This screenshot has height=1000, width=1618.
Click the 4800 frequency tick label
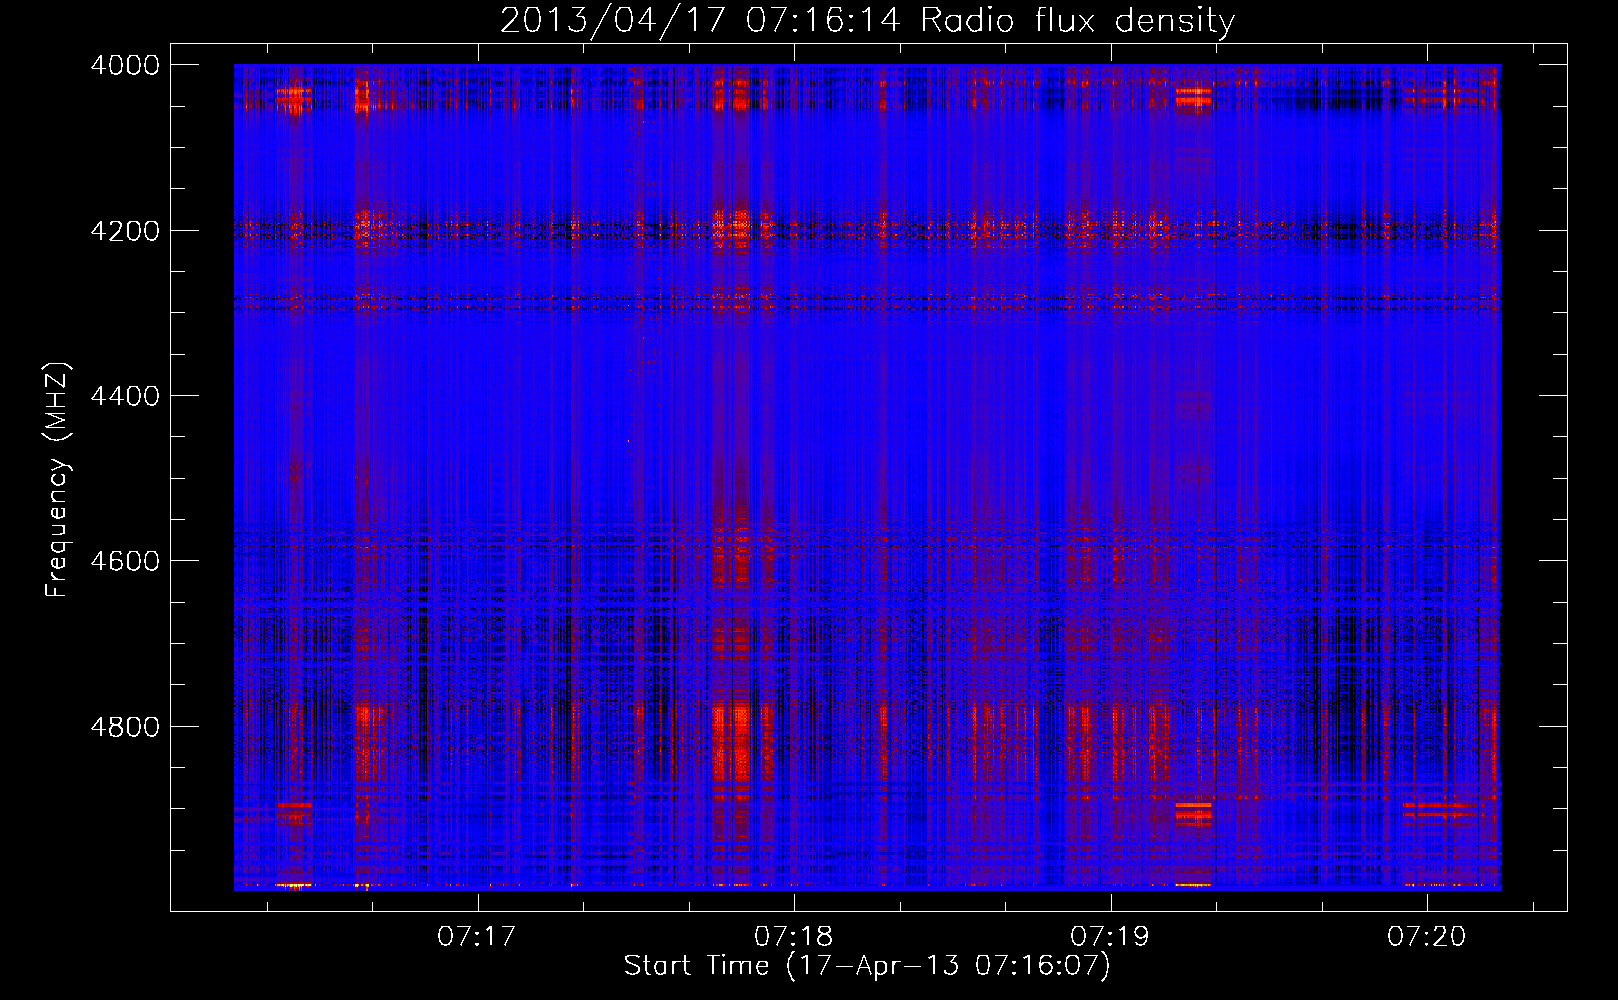tap(125, 727)
